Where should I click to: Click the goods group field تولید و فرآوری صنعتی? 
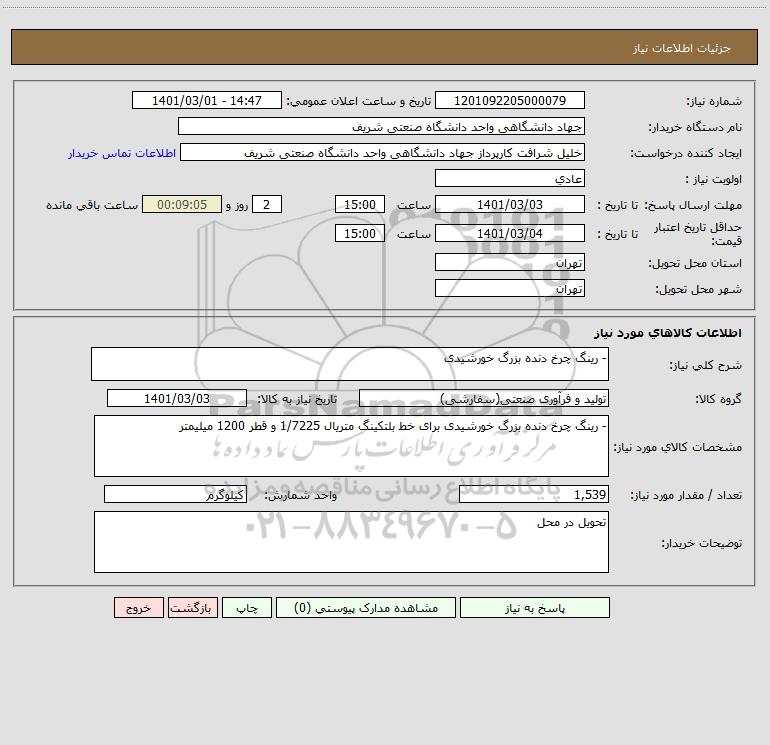point(484,398)
